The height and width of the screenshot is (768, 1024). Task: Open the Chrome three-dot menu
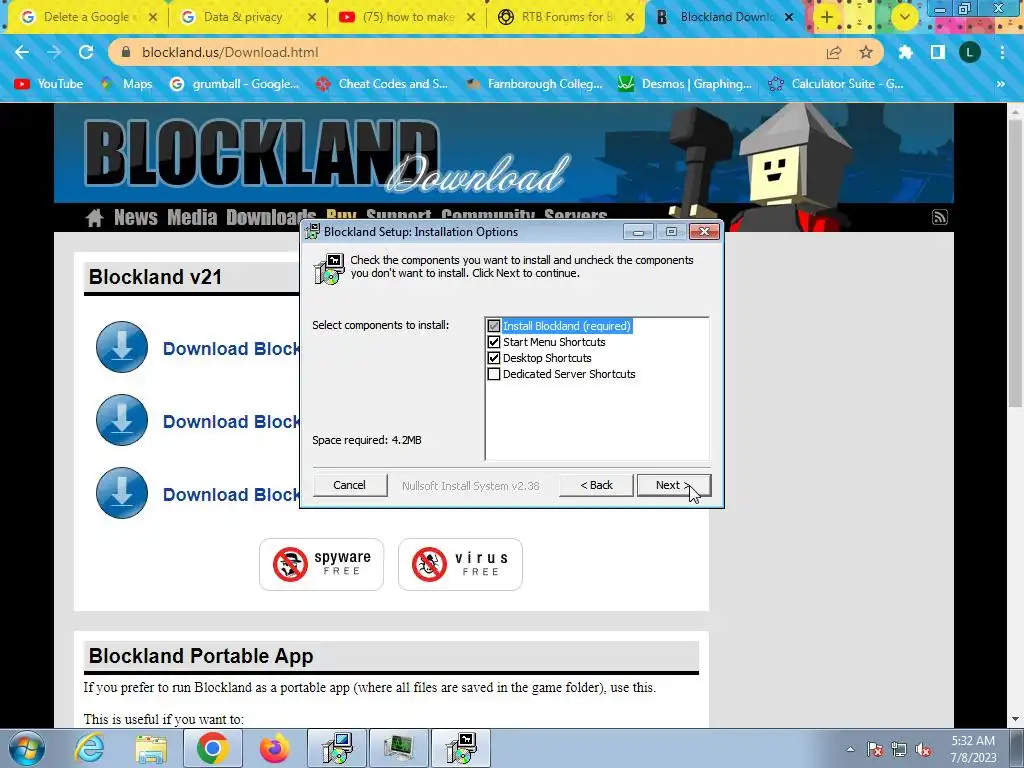point(1002,52)
